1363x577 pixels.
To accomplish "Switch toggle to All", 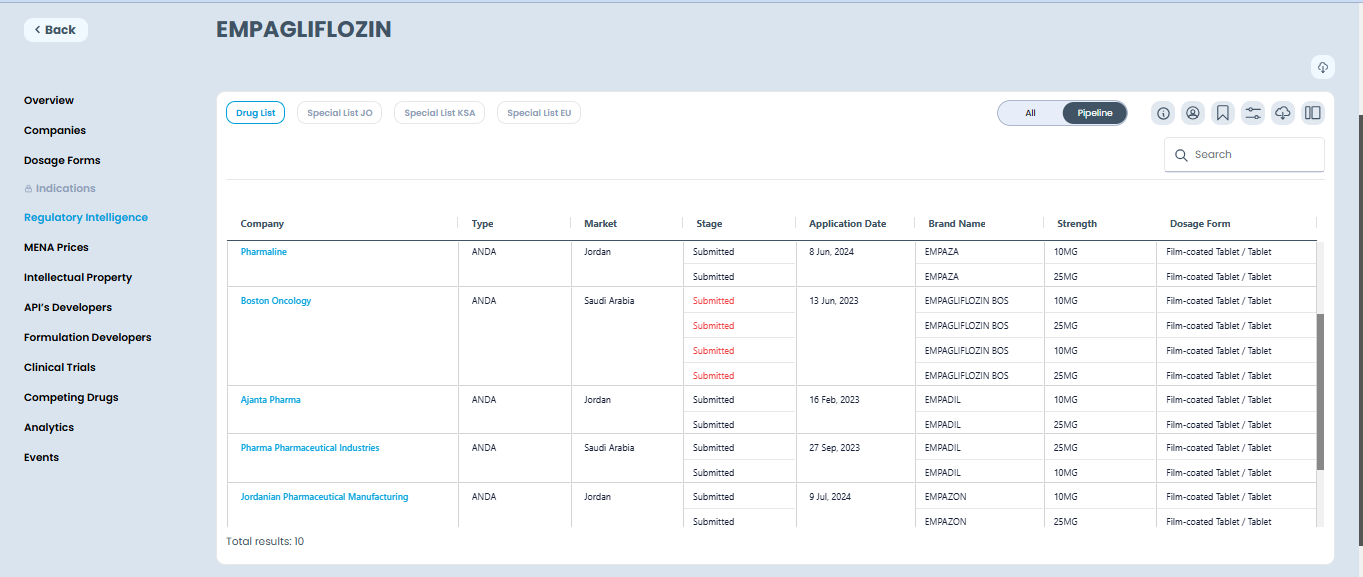I will (1030, 113).
